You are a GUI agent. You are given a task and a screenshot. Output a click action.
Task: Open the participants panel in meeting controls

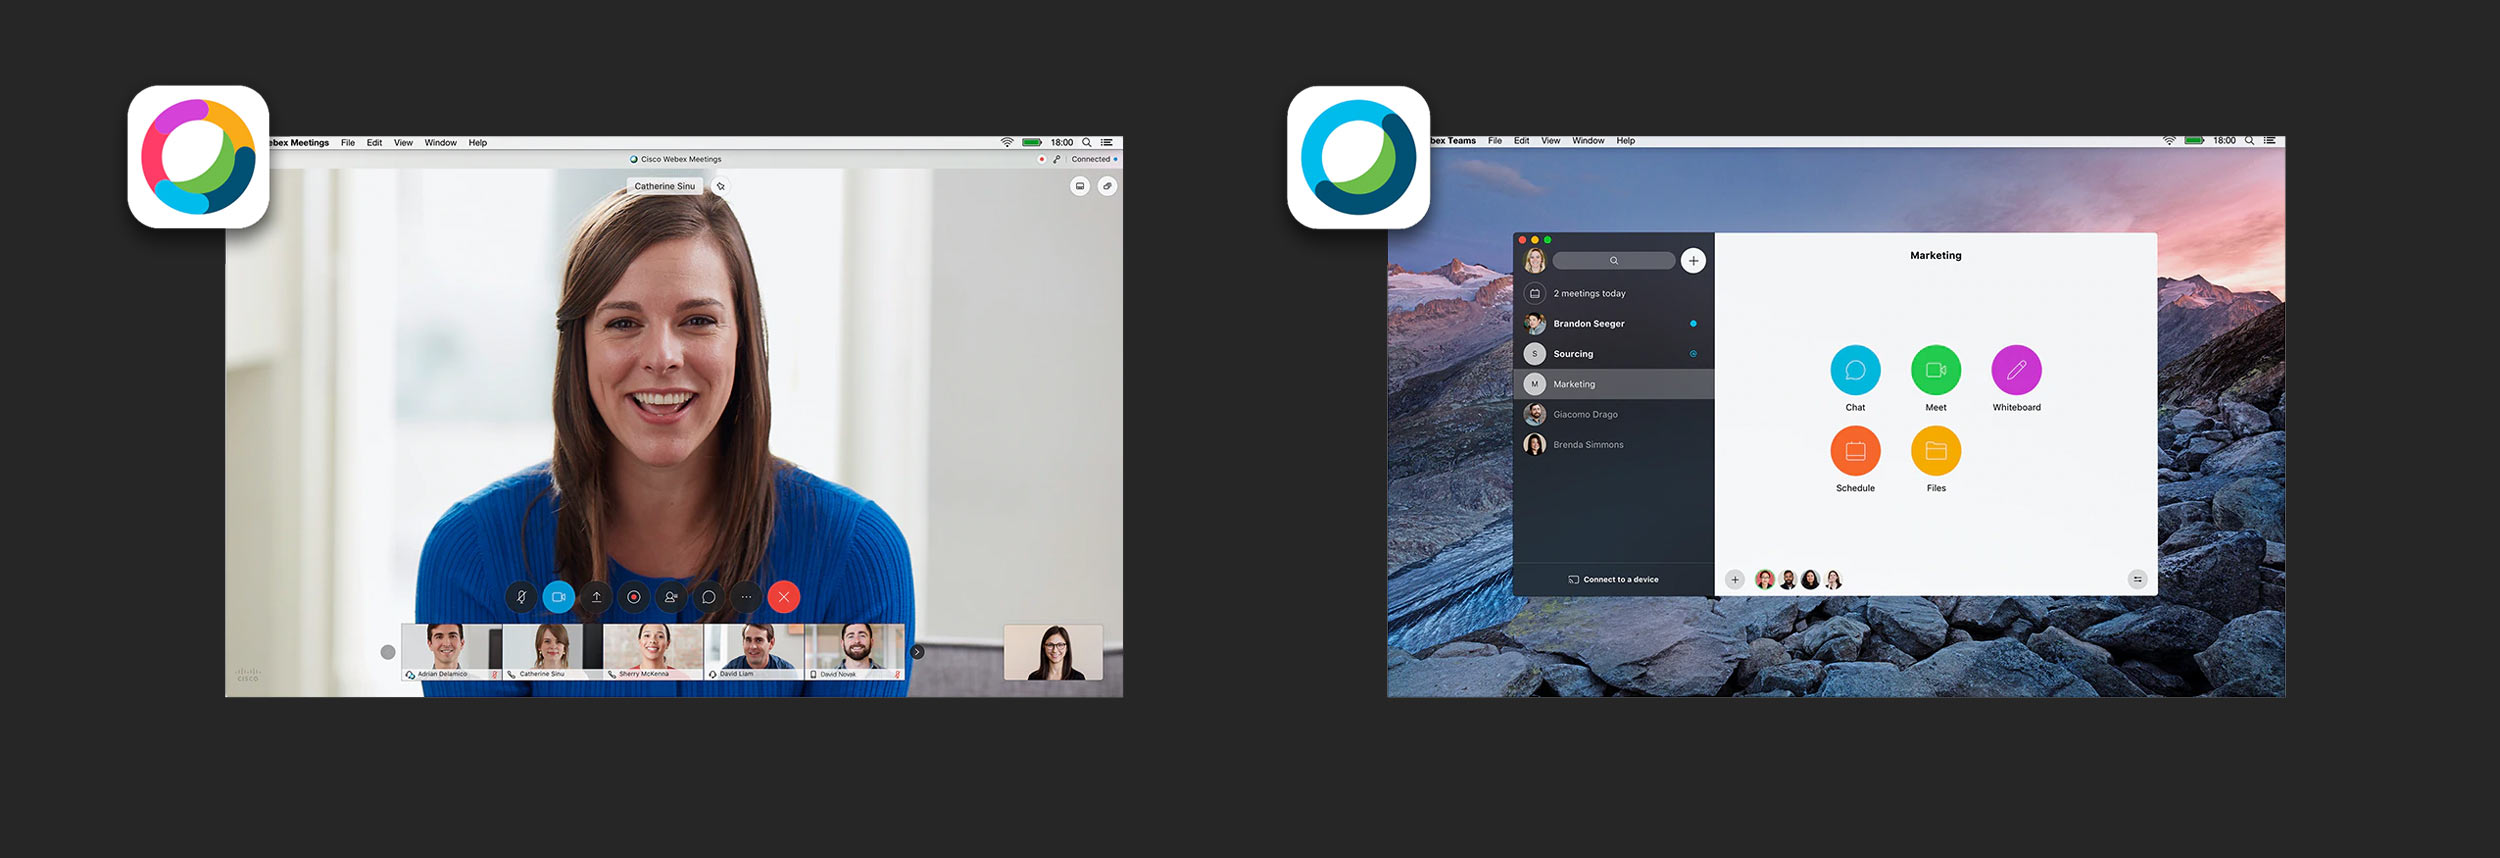pos(672,597)
